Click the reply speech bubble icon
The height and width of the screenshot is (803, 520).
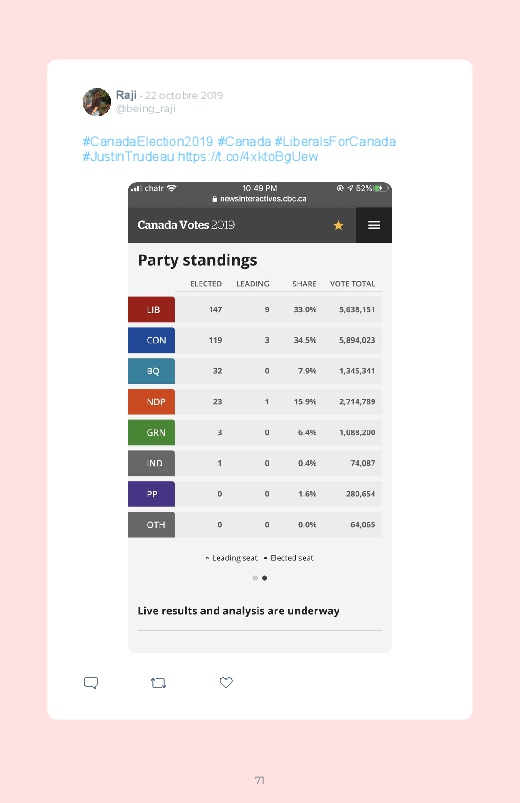pyautogui.click(x=91, y=683)
